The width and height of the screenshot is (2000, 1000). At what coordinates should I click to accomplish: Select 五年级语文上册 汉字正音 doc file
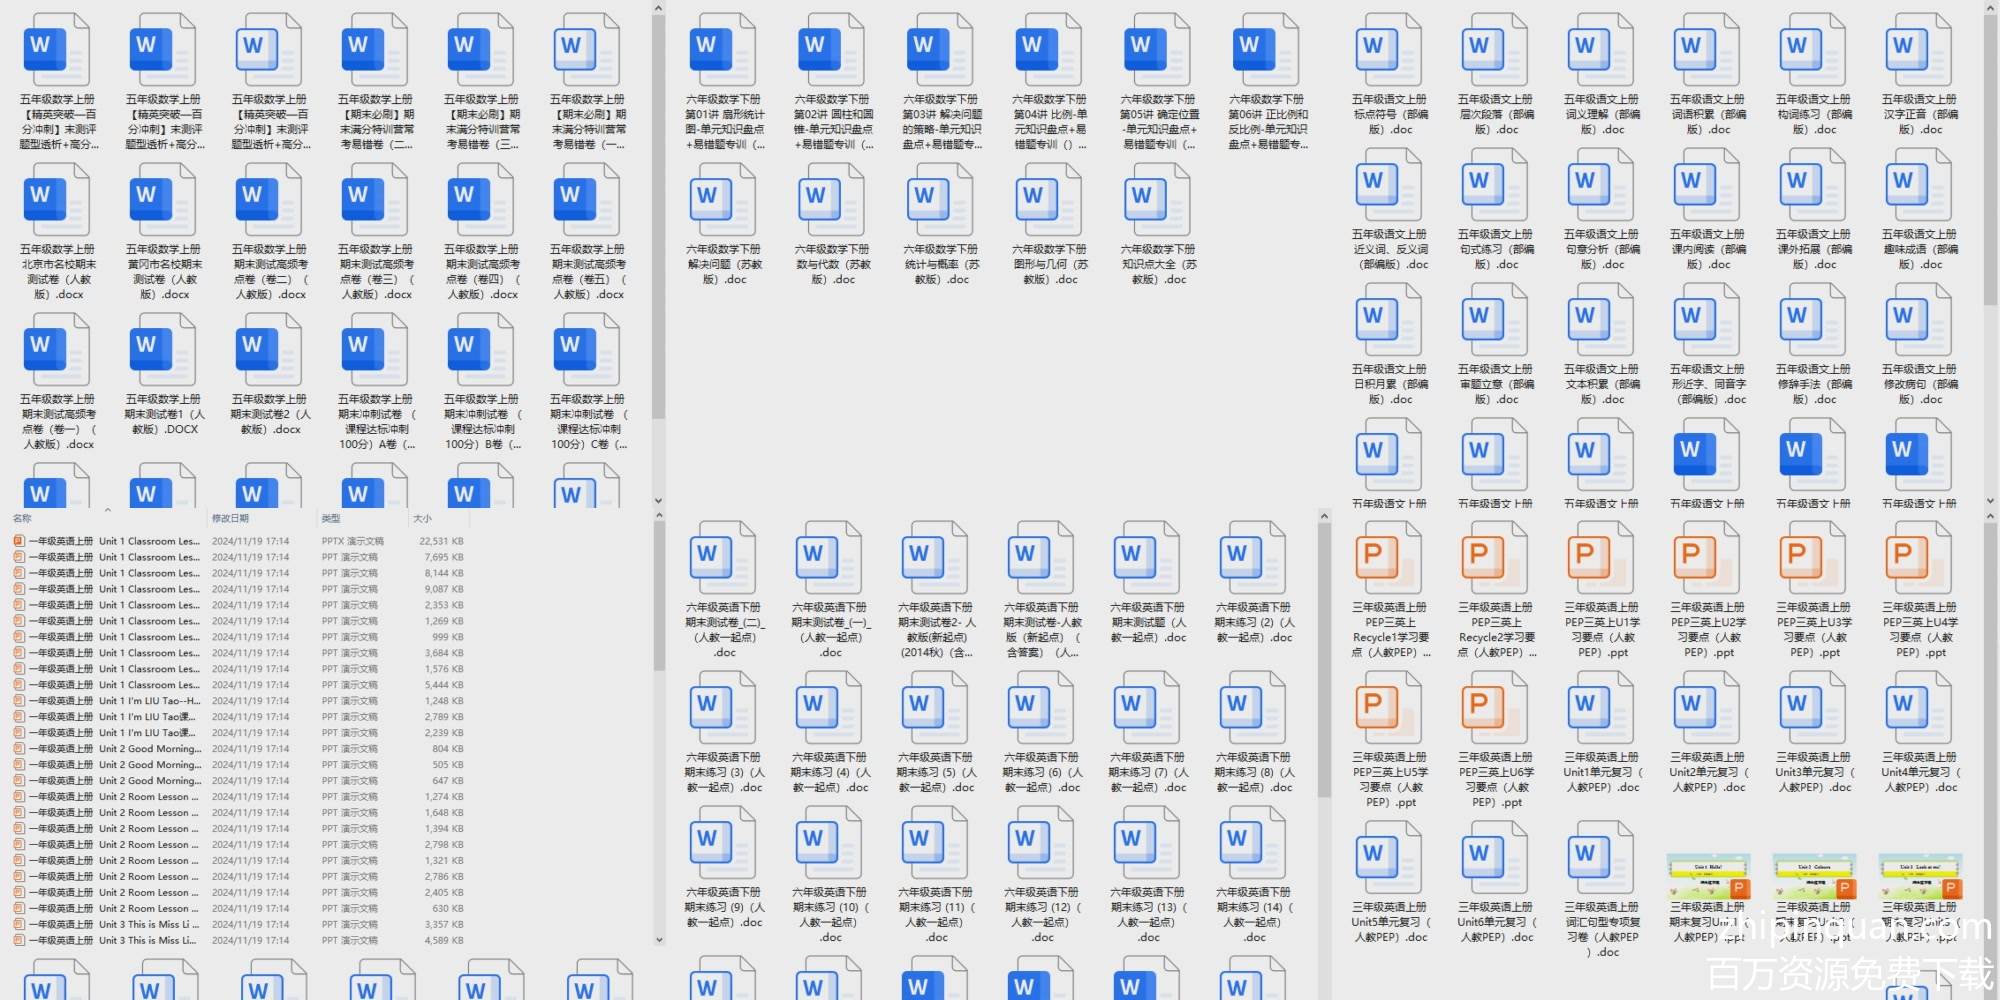(x=1920, y=74)
